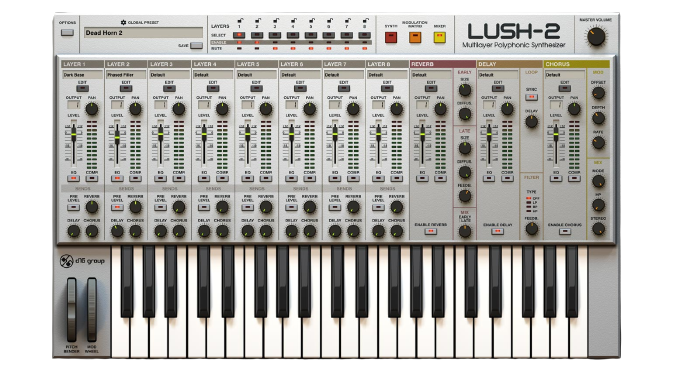
Task: Save the global preset
Action: pos(197,45)
